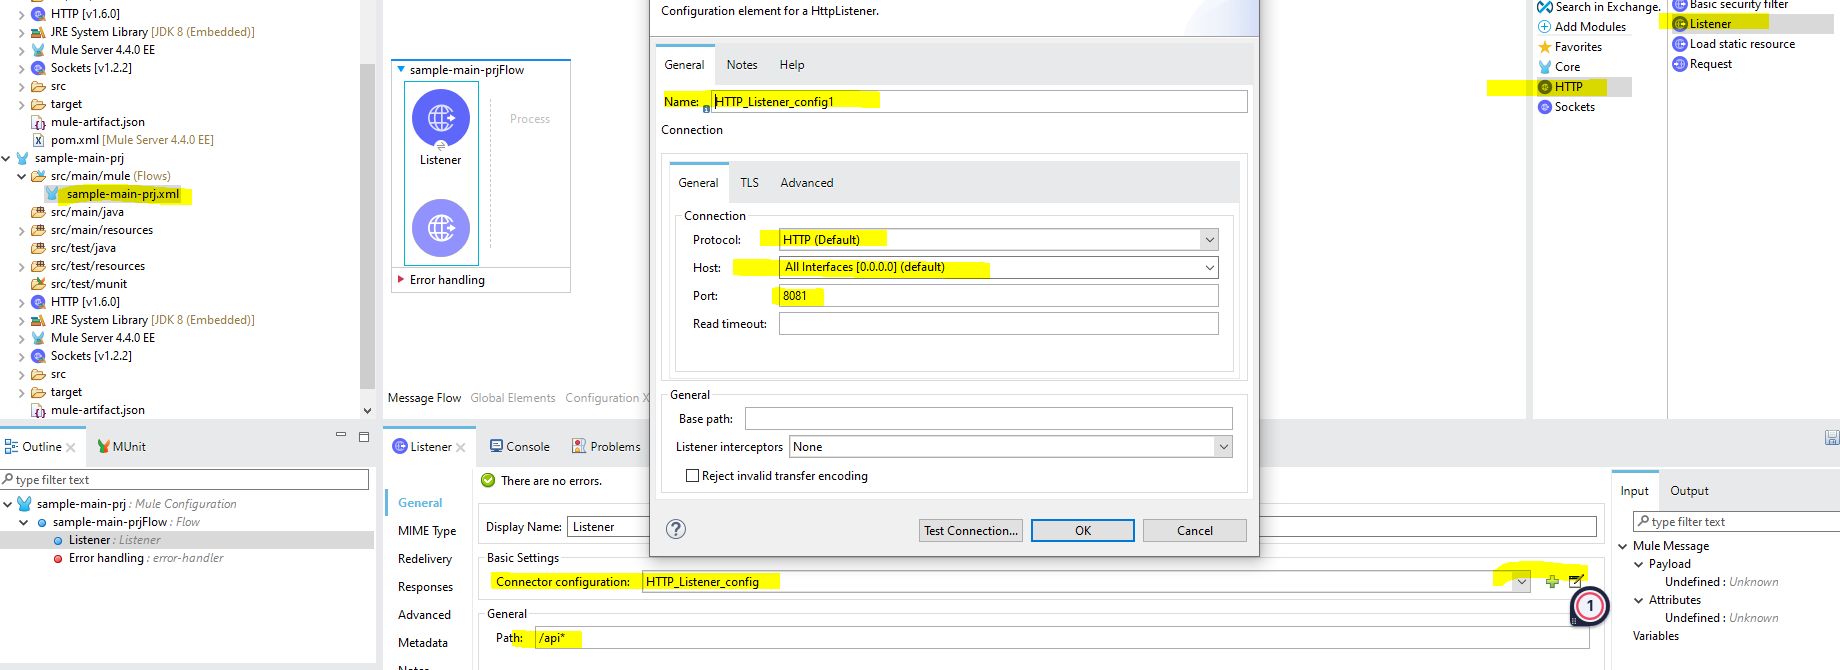Click the Outline filter text box

point(185,480)
